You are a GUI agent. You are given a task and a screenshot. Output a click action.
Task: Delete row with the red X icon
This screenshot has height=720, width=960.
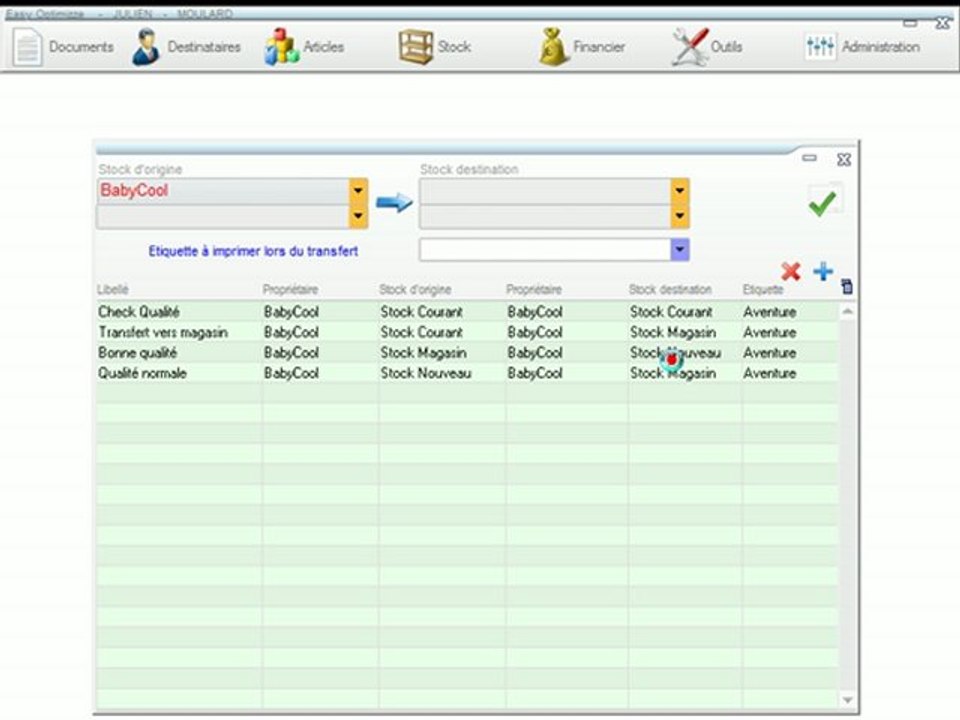click(791, 271)
